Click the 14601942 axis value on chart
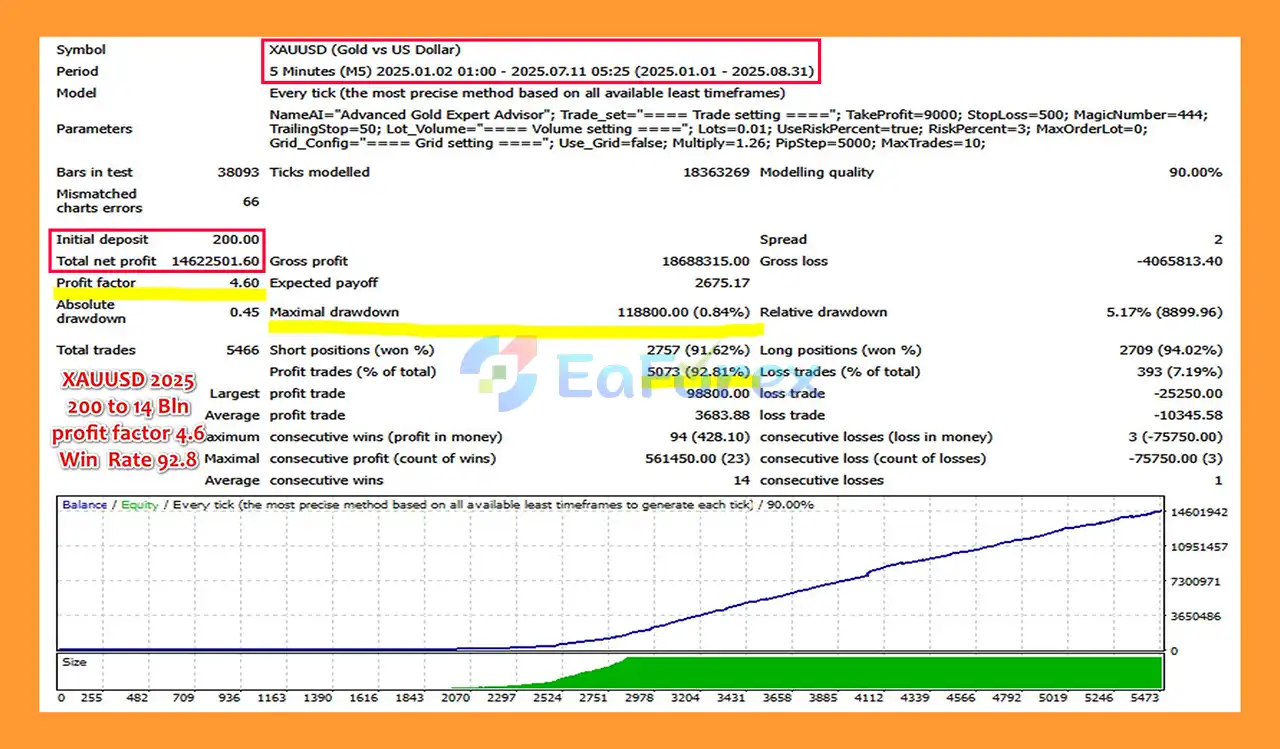The height and width of the screenshot is (749, 1280). (1200, 512)
